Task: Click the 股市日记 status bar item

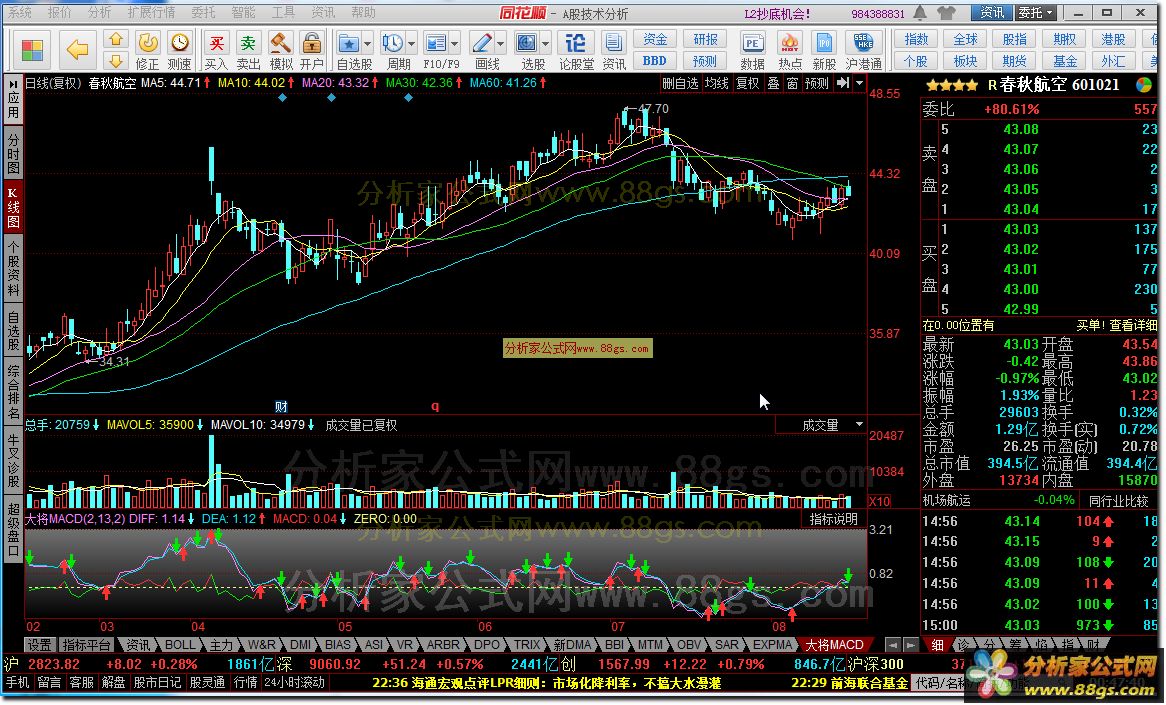Action: coord(157,682)
